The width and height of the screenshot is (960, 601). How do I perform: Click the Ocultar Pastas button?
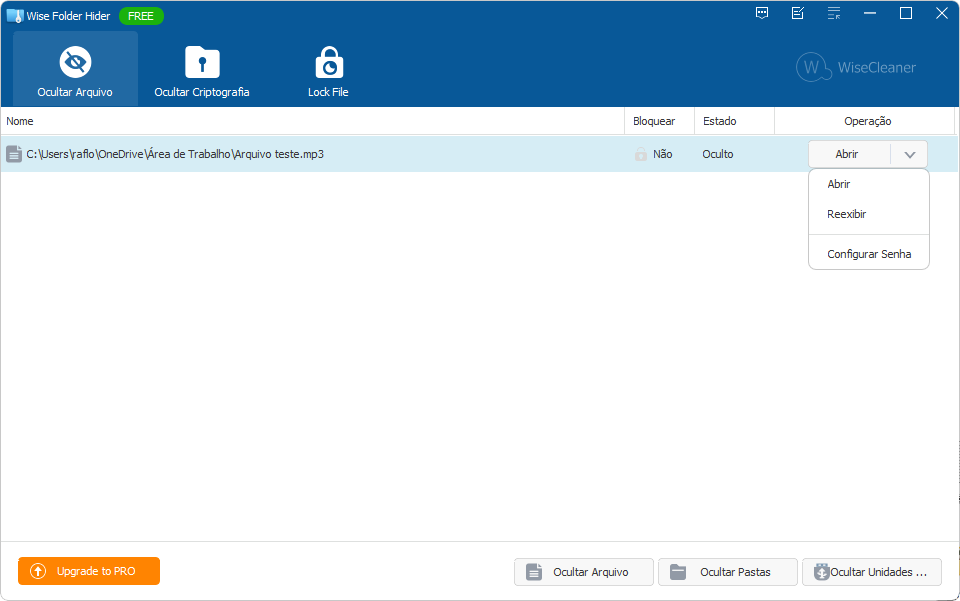click(x=728, y=572)
